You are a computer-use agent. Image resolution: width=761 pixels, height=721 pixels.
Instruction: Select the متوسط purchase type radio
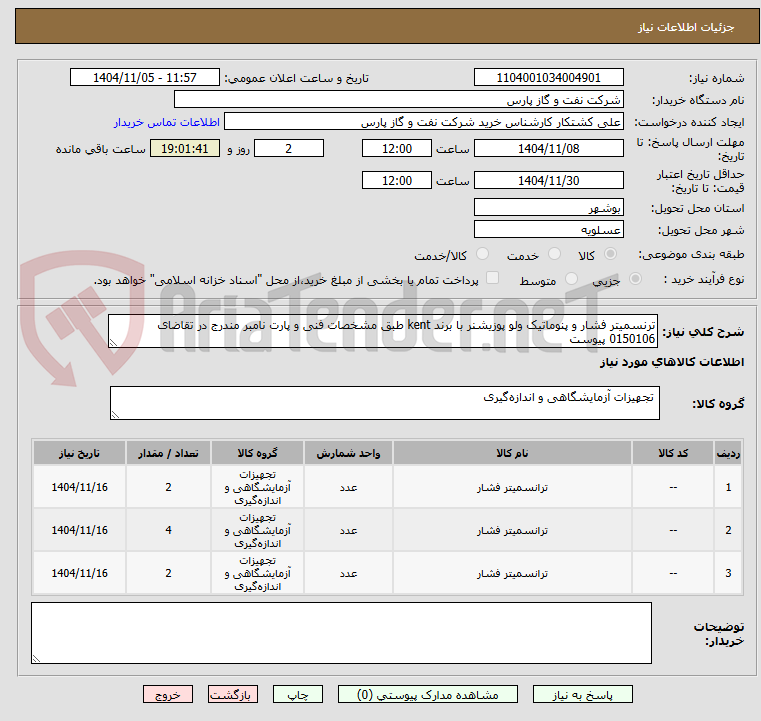click(571, 279)
